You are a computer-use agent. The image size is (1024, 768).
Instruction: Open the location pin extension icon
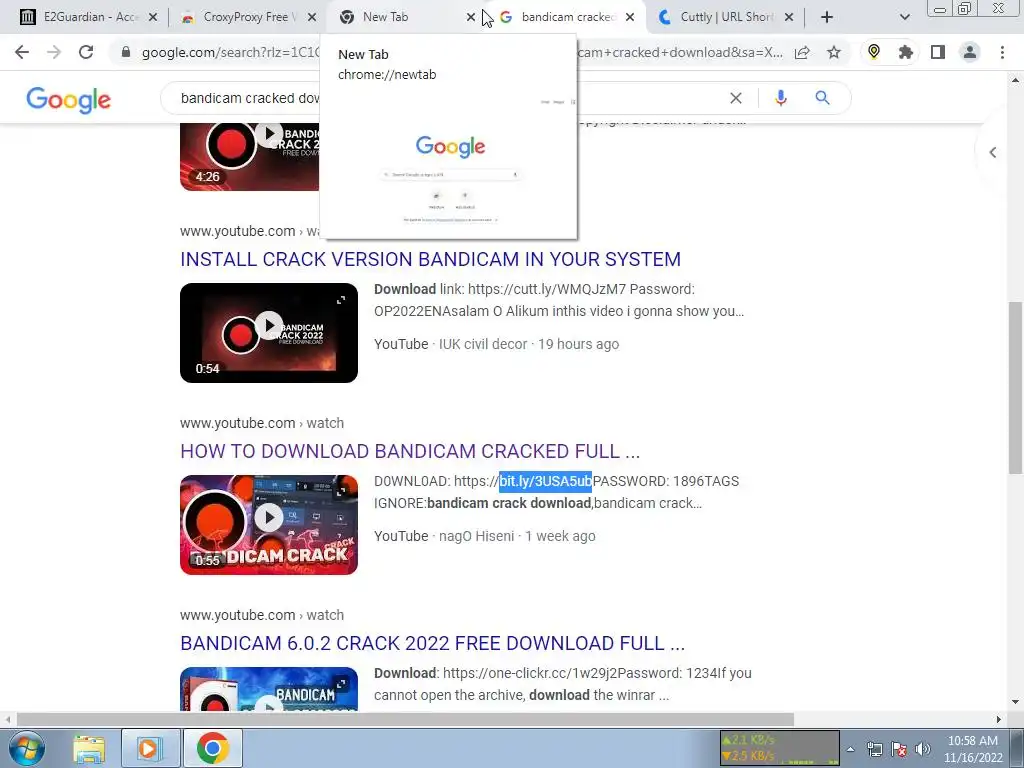(x=874, y=52)
